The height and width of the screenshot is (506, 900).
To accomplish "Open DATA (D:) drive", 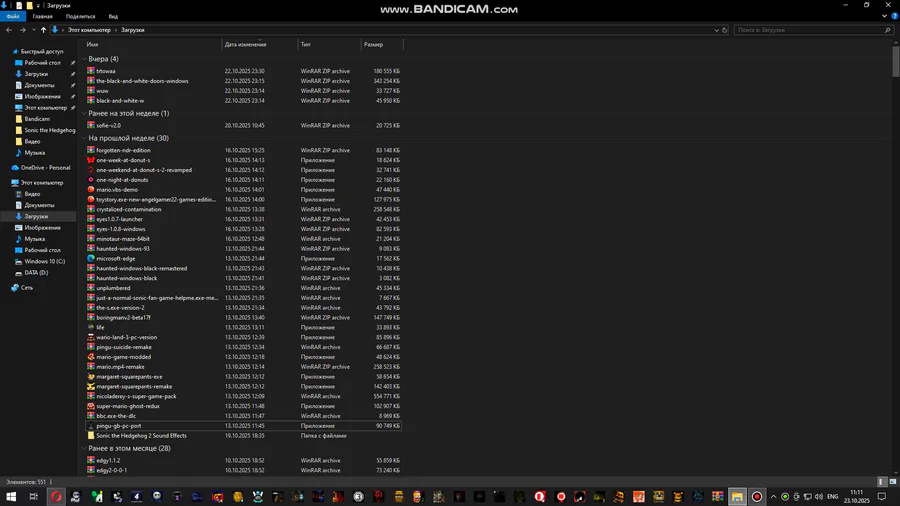I will pos(36,273).
